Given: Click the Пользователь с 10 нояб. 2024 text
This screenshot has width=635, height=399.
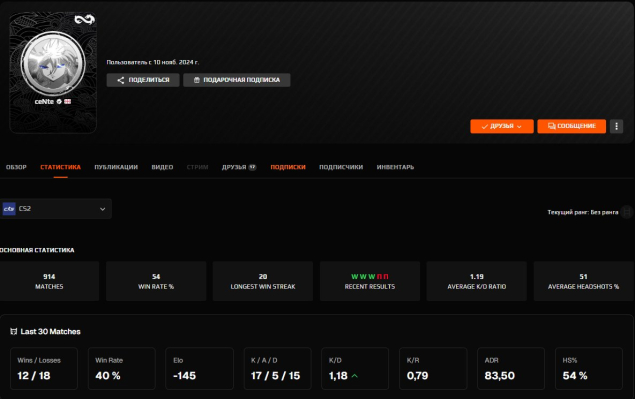Looking at the screenshot, I should (x=153, y=62).
